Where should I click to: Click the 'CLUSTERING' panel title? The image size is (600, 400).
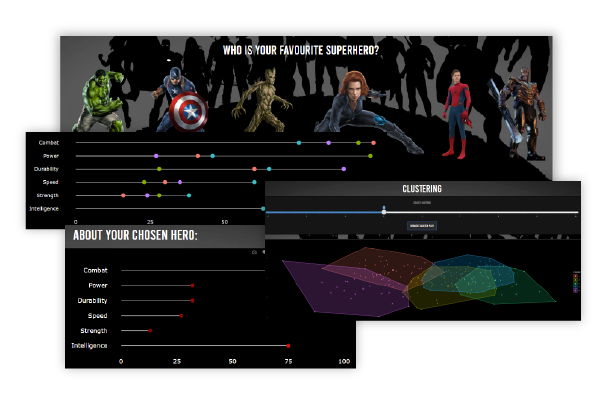coord(422,189)
